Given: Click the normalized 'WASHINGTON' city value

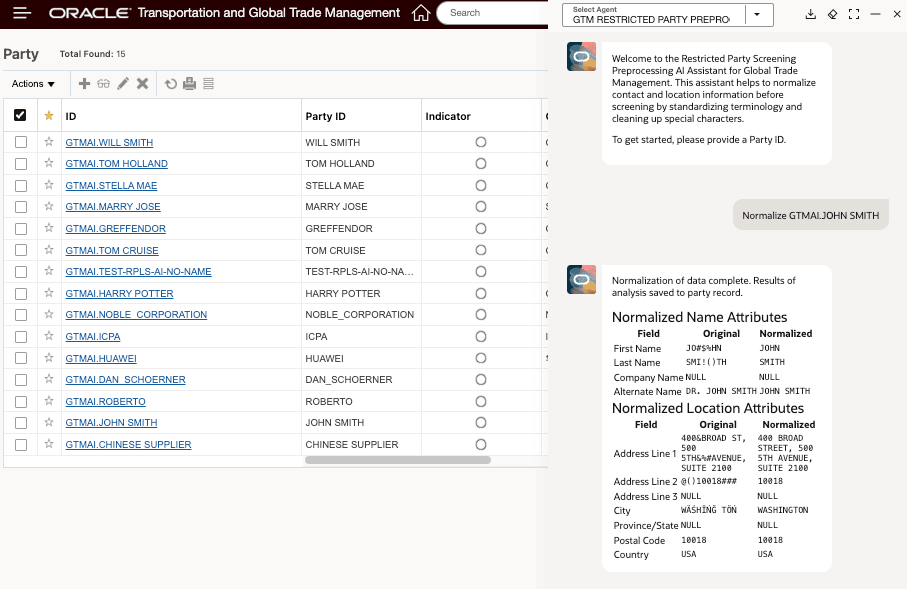Looking at the screenshot, I should [783, 510].
